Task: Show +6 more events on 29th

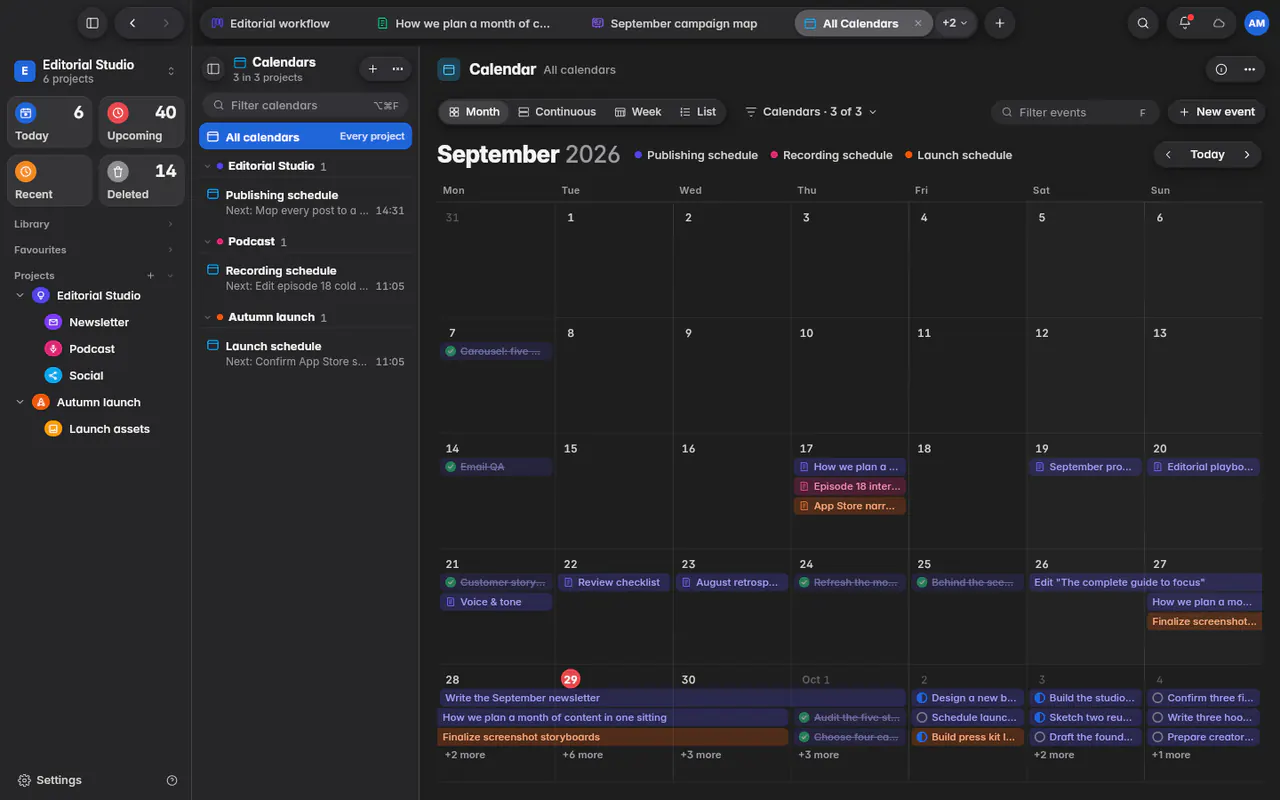Action: coord(582,755)
